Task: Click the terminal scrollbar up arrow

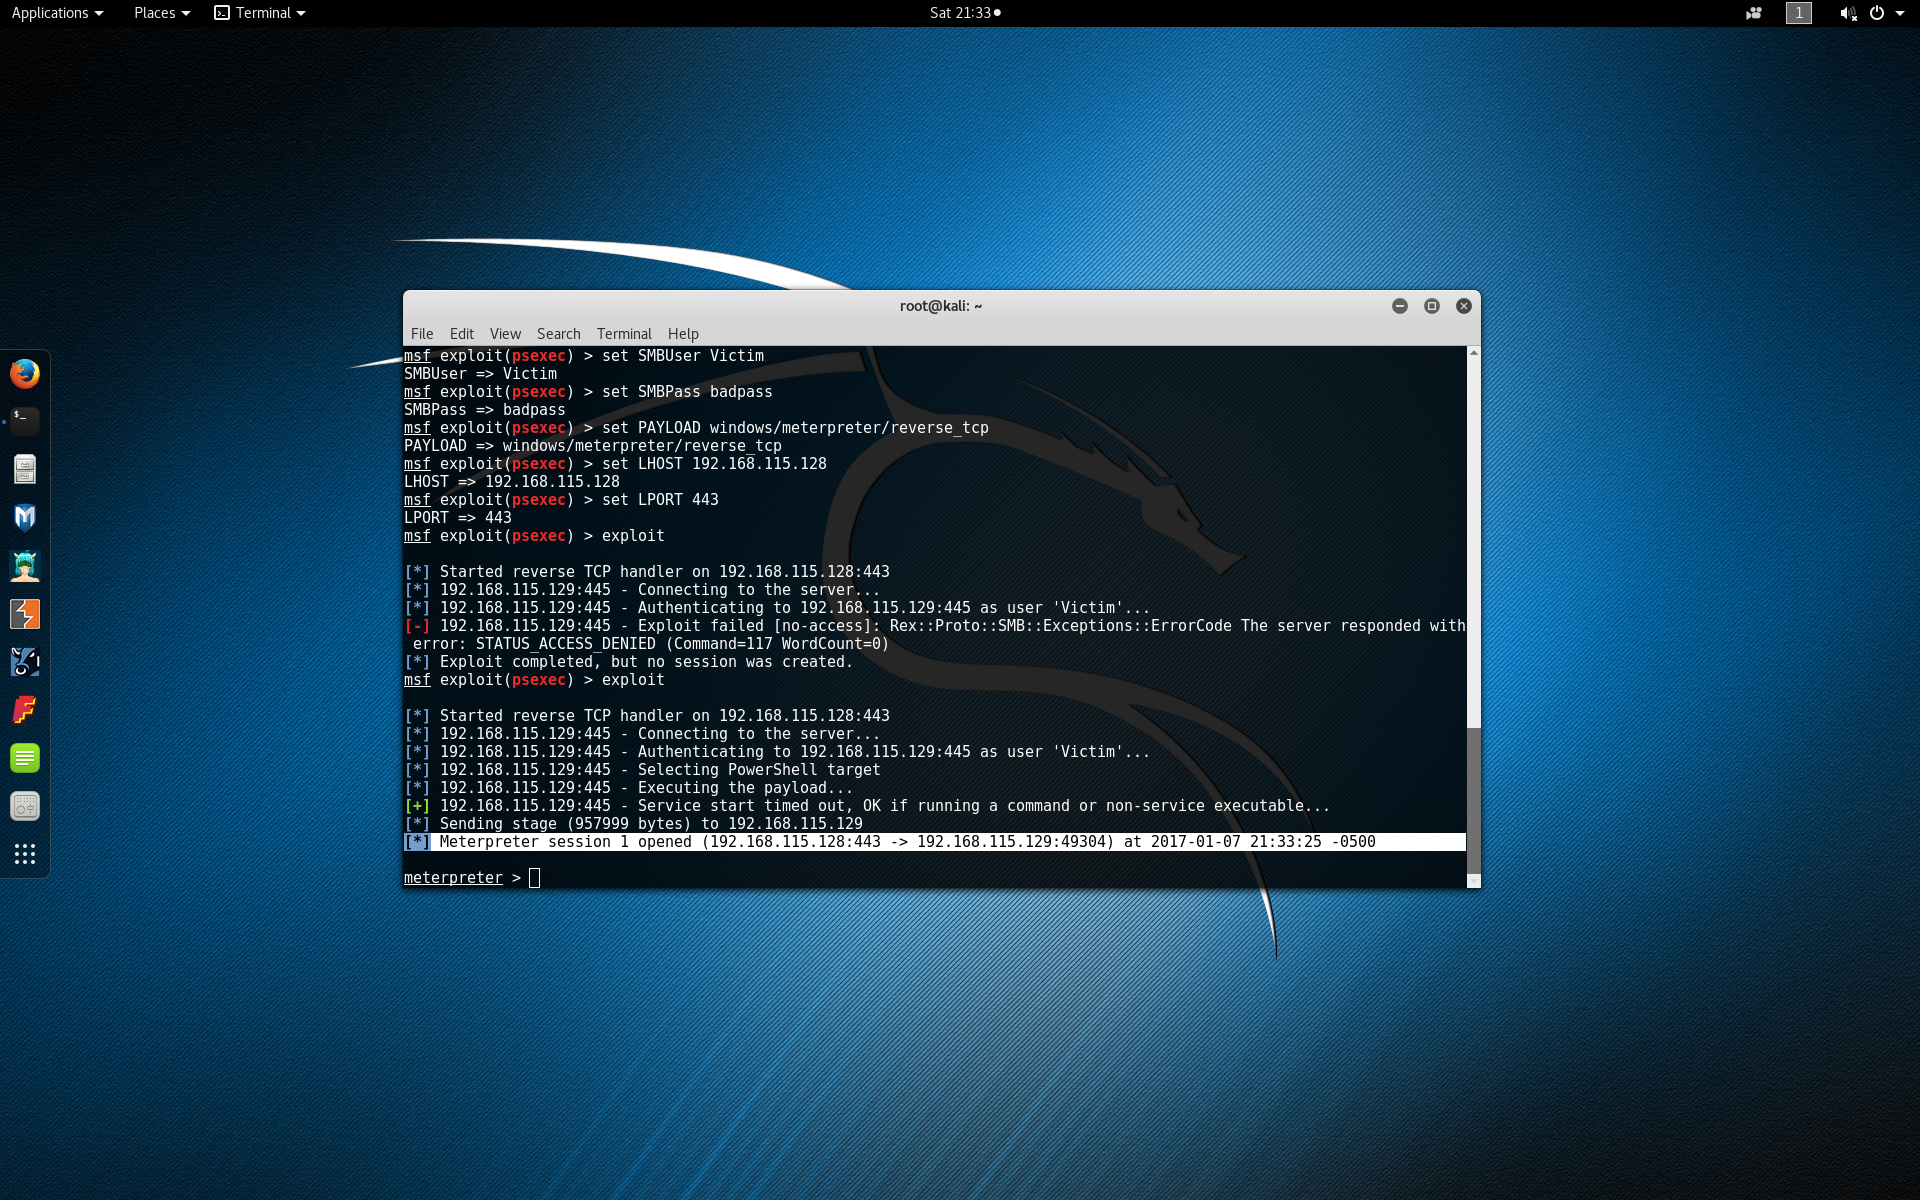Action: pyautogui.click(x=1473, y=353)
